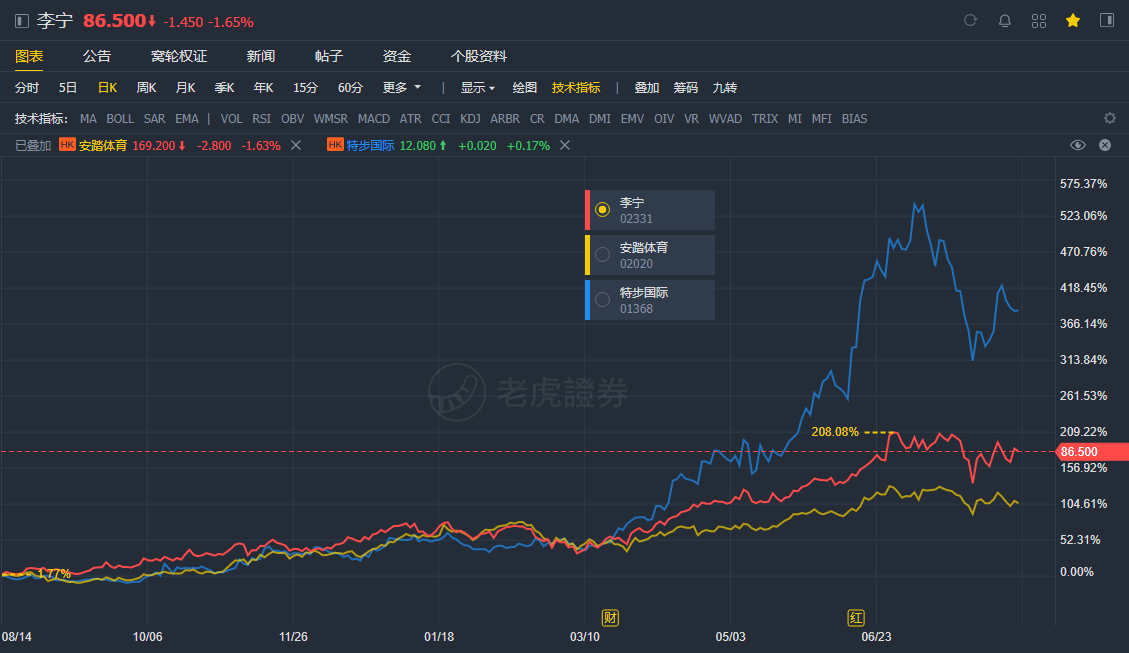The image size is (1129, 653).
Task: Open the 绘图 drawing tools
Action: point(524,88)
